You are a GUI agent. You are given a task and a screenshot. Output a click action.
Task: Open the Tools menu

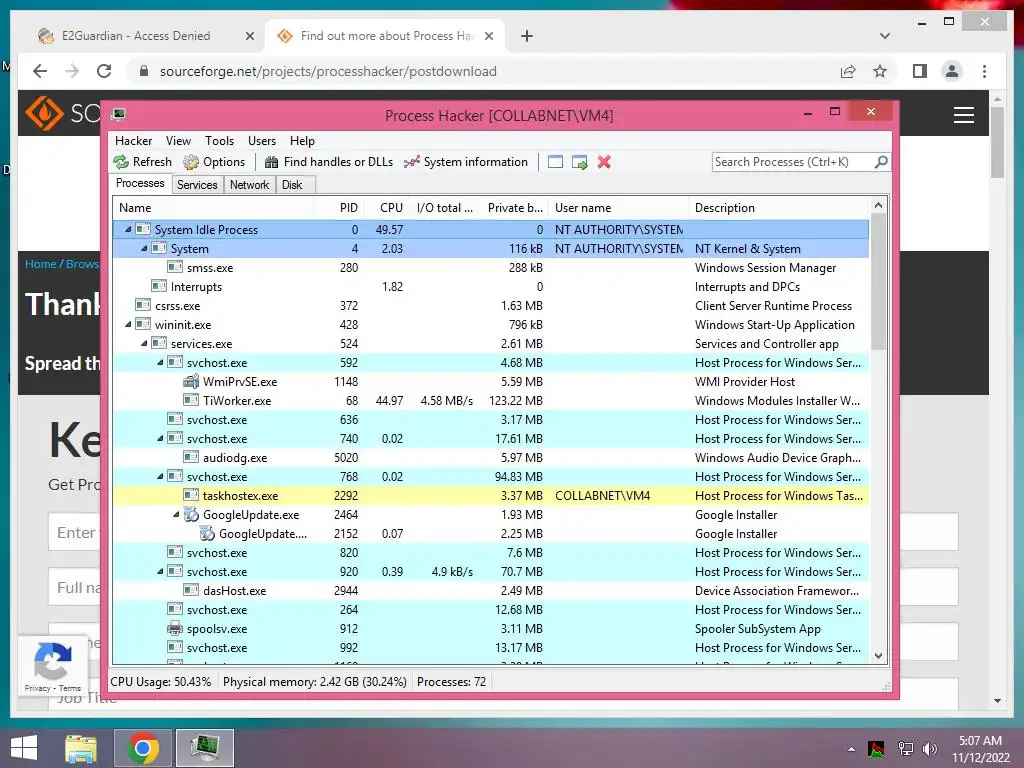coord(219,141)
